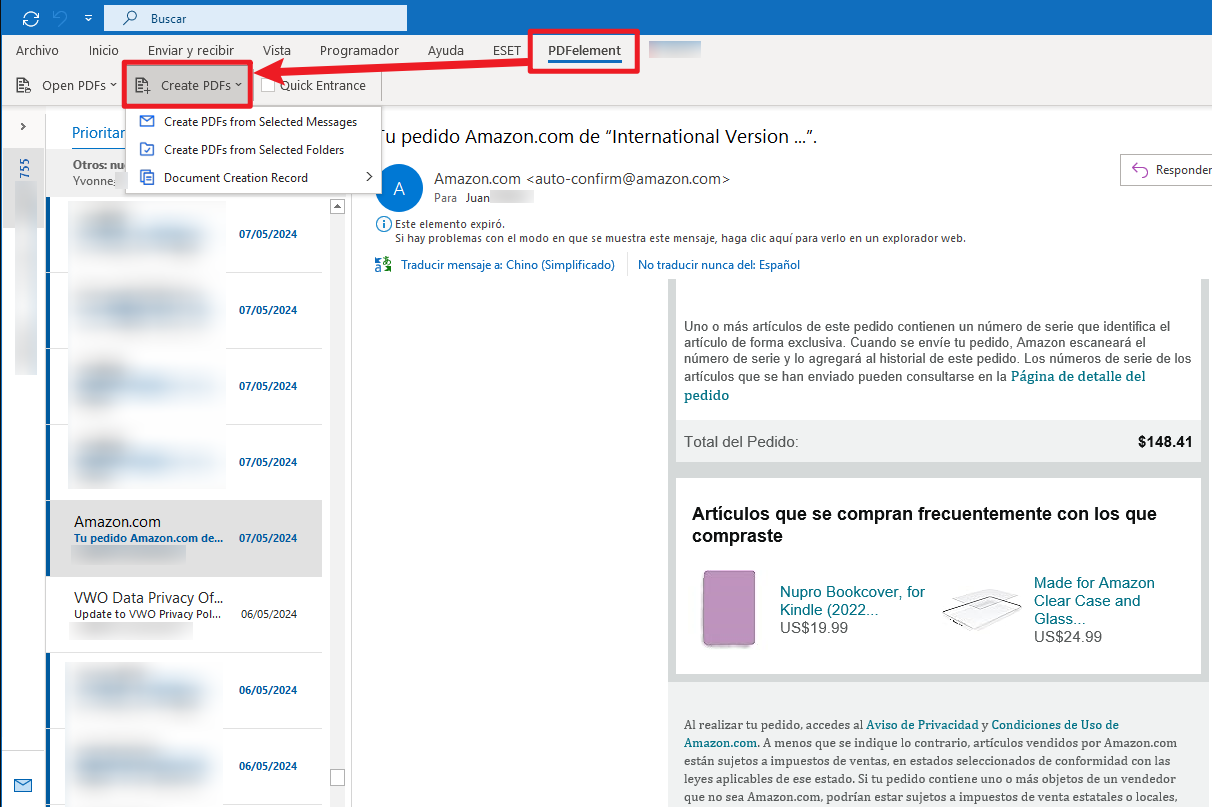Open the Enviar y recibir tab

(190, 50)
